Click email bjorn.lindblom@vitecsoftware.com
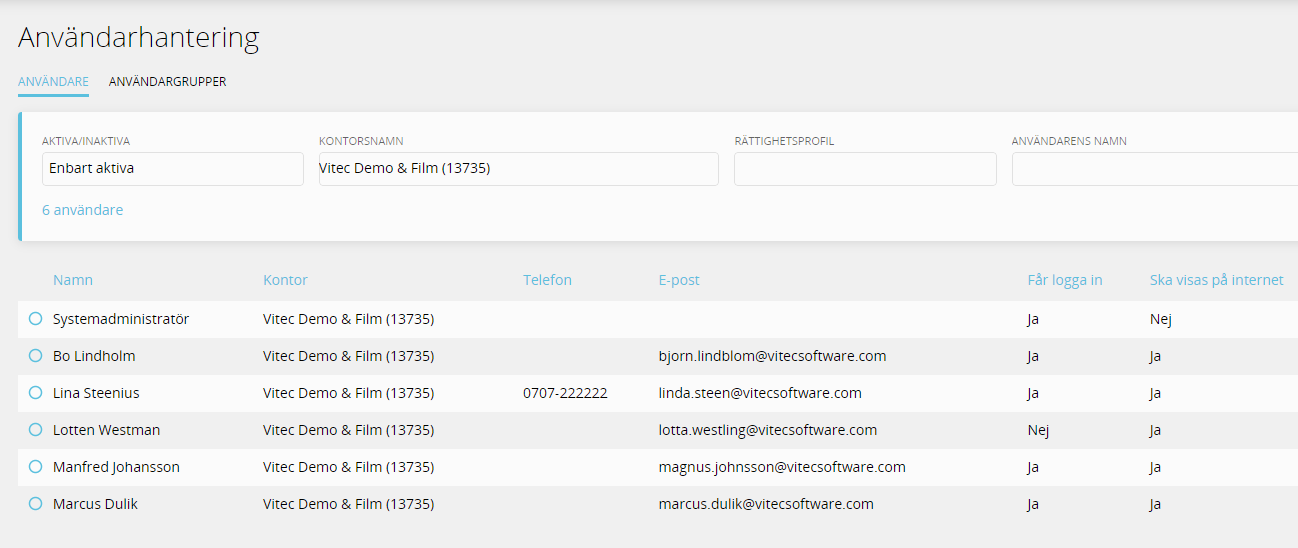The width and height of the screenshot is (1298, 548). tap(772, 356)
